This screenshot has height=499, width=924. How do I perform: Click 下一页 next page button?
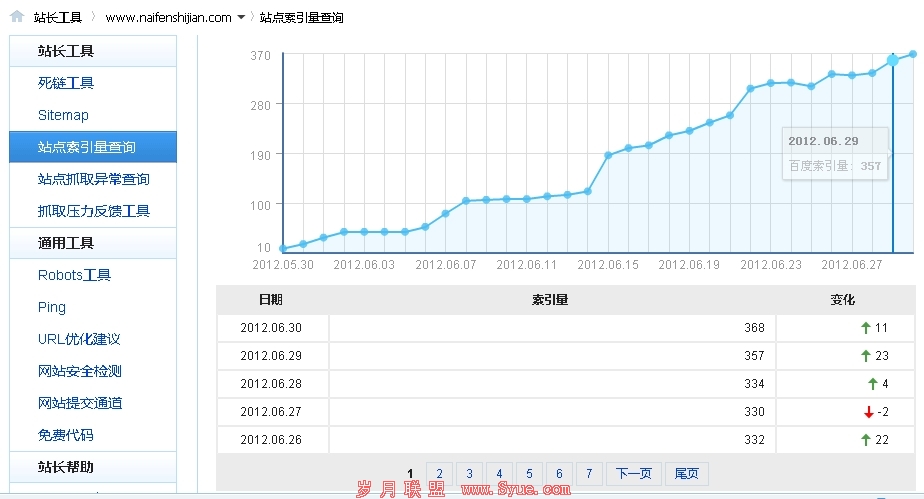click(633, 474)
